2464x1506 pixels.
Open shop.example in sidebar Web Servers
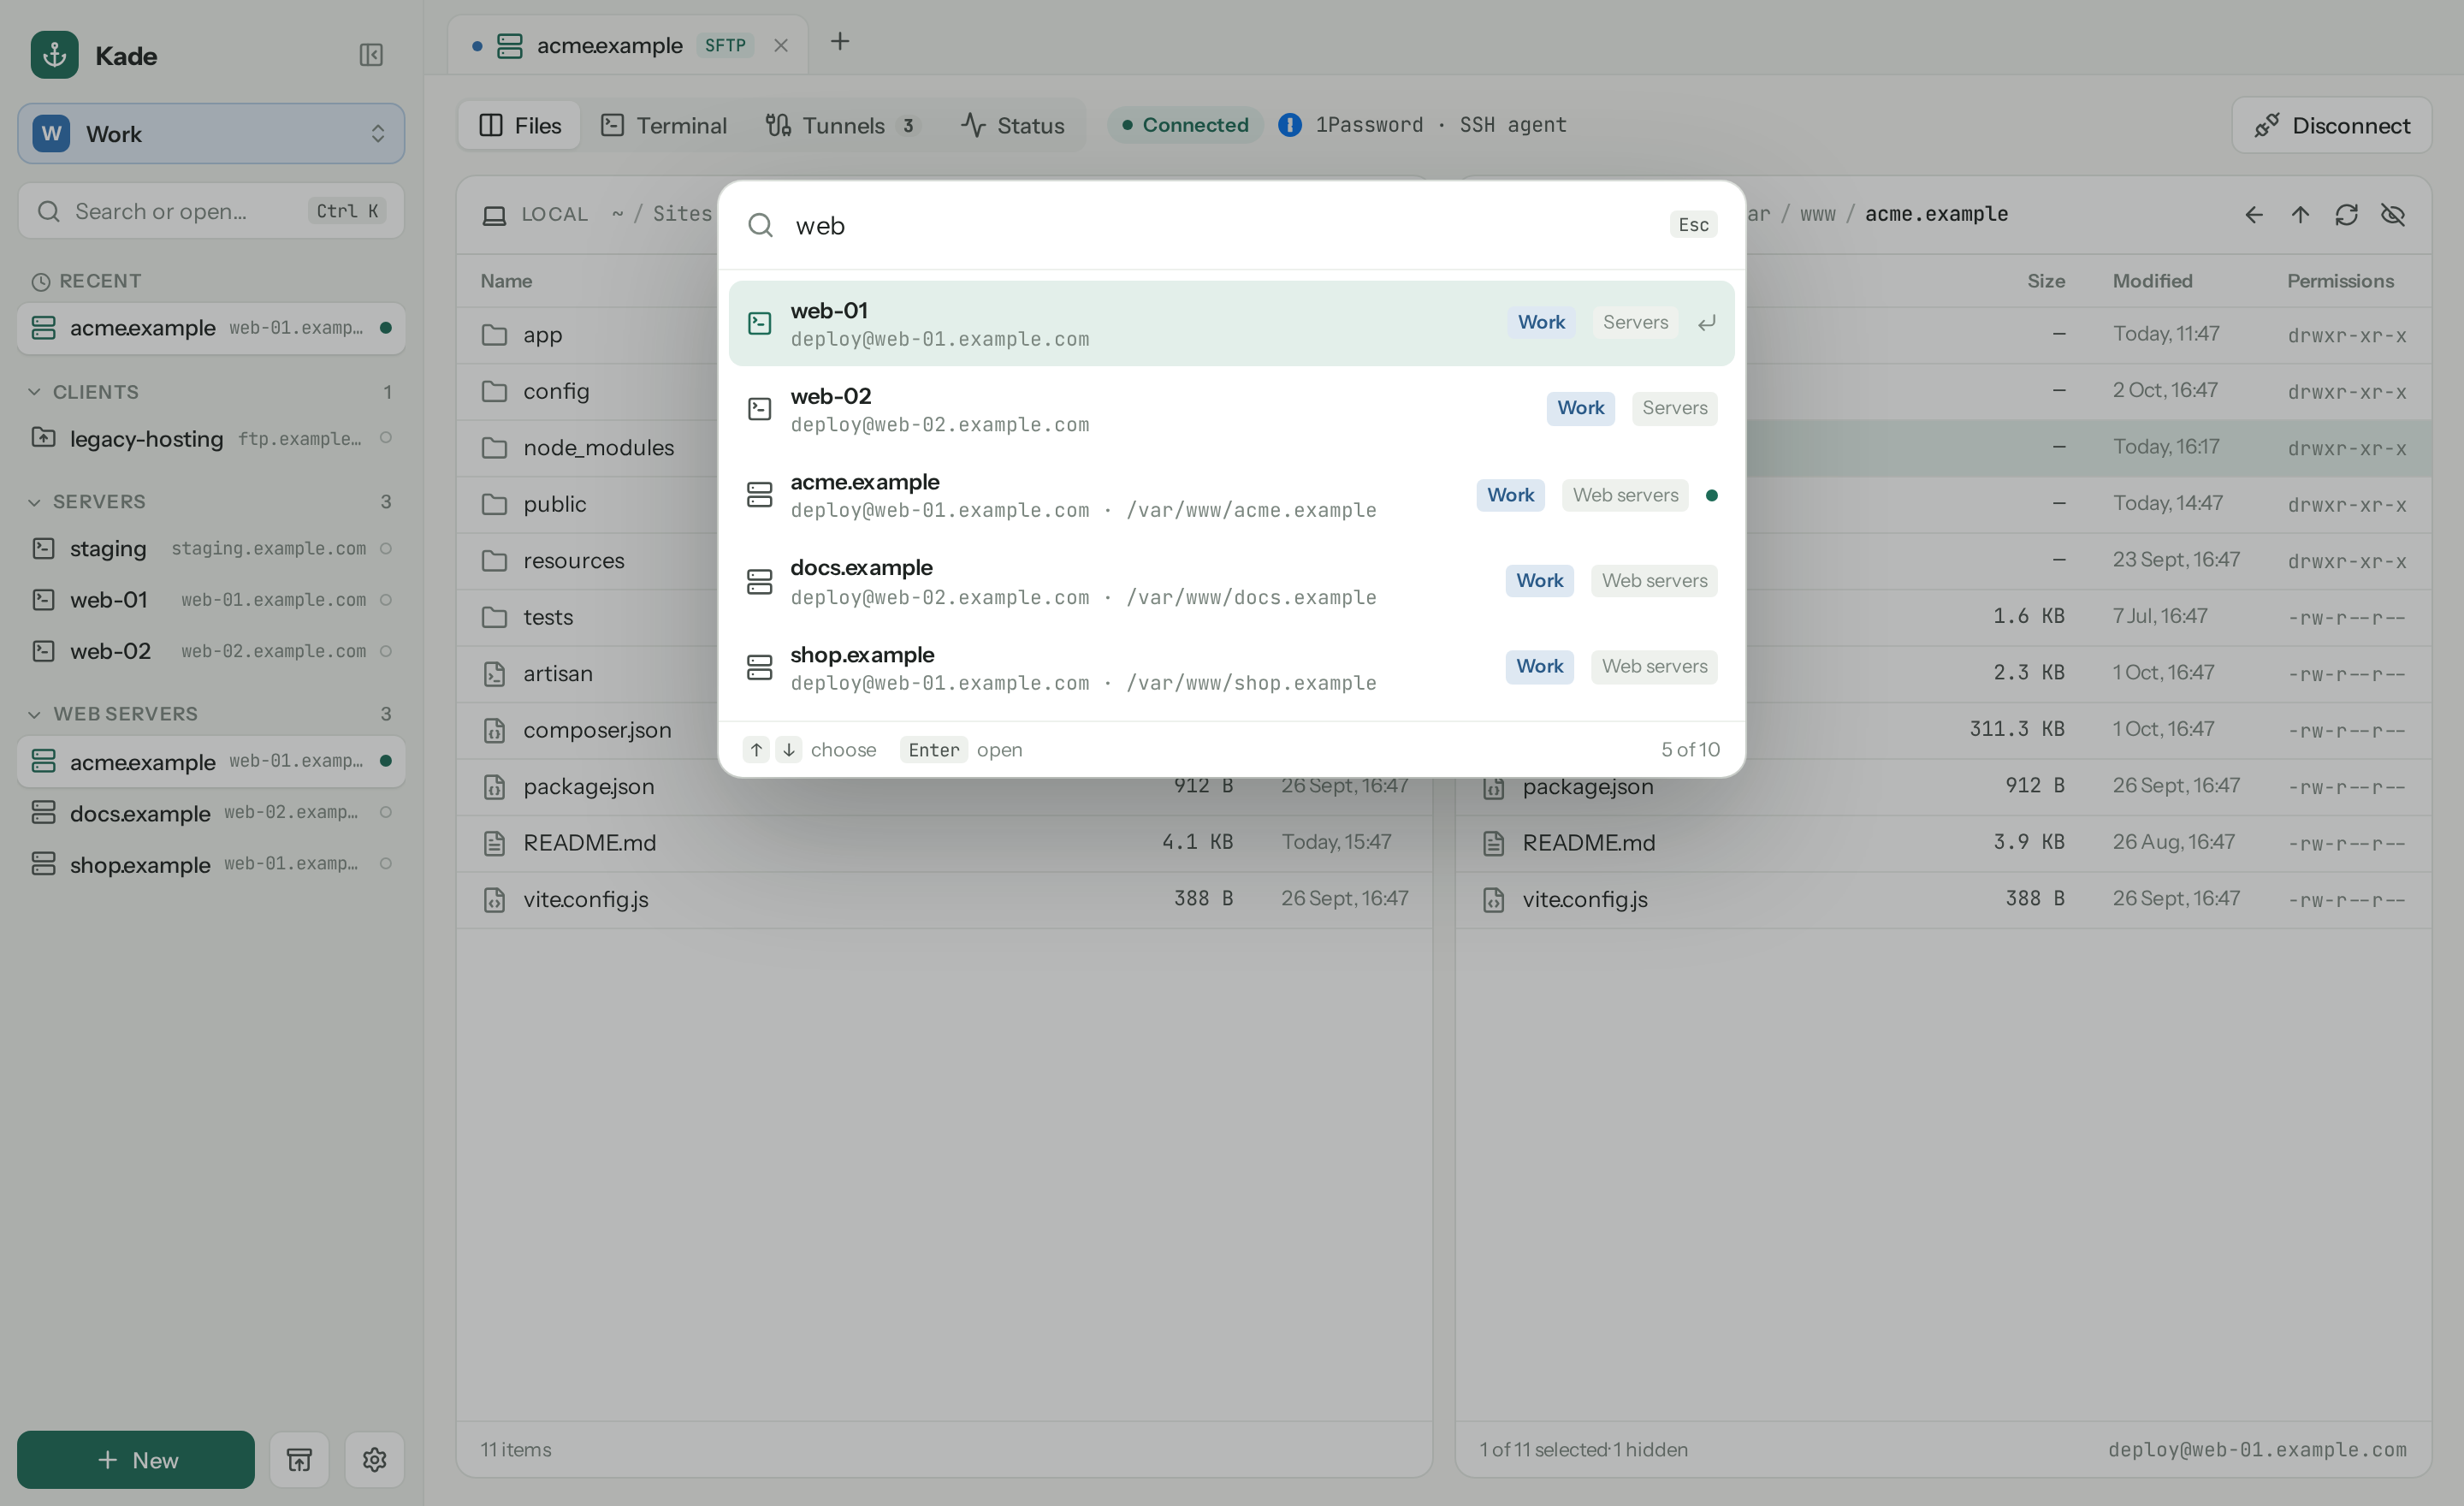[x=211, y=864]
